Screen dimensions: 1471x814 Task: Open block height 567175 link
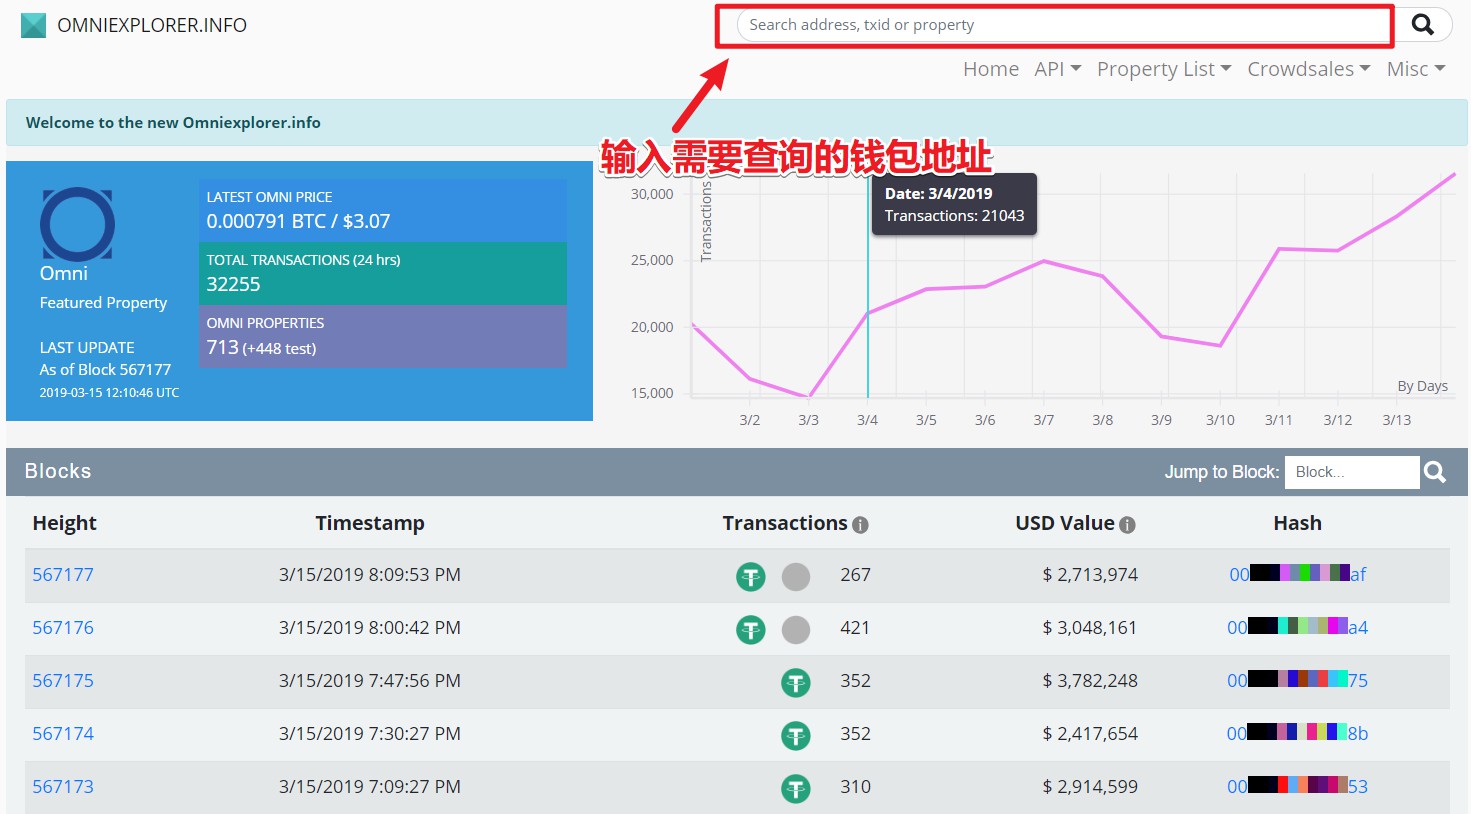[63, 681]
